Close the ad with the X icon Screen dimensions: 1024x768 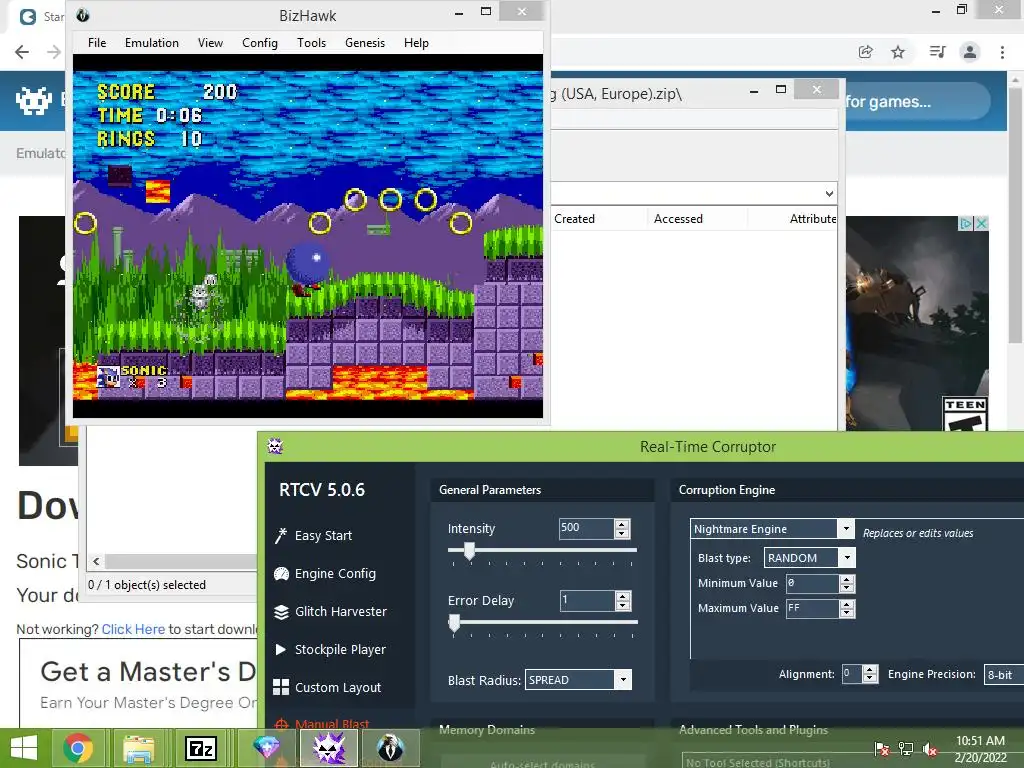coord(981,223)
